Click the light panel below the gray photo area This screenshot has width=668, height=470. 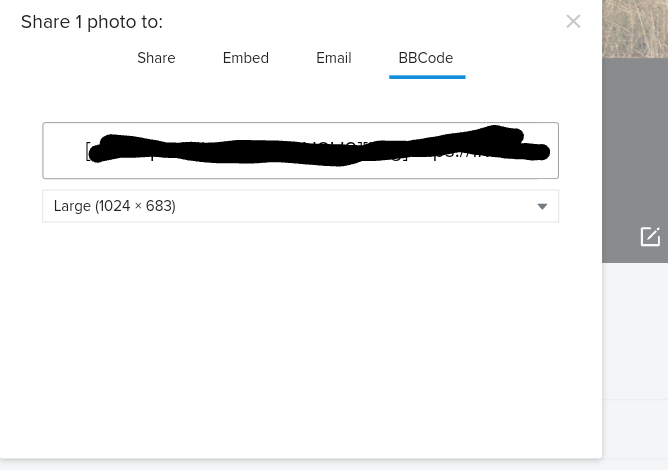click(x=635, y=330)
